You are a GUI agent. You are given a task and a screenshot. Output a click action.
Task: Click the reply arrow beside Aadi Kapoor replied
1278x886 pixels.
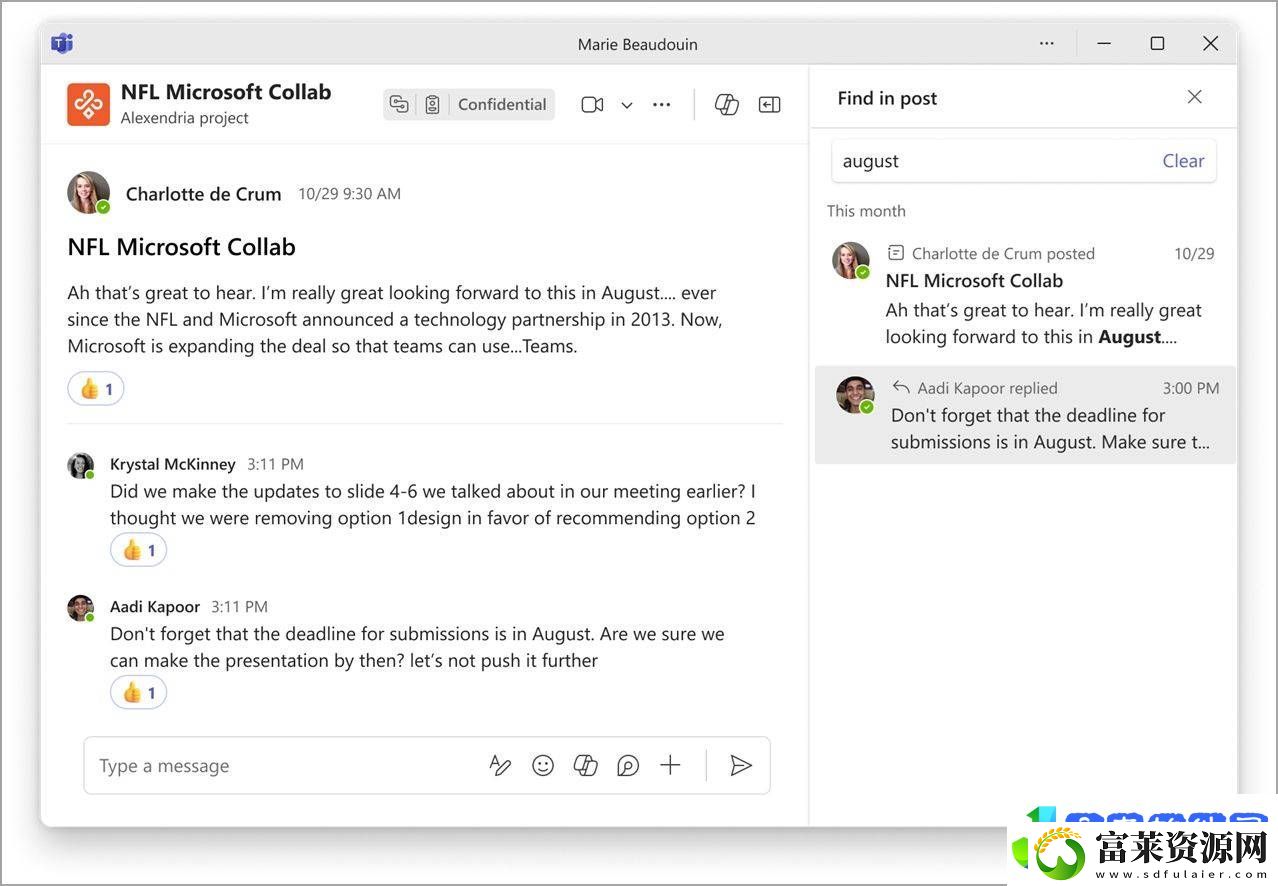pyautogui.click(x=901, y=388)
